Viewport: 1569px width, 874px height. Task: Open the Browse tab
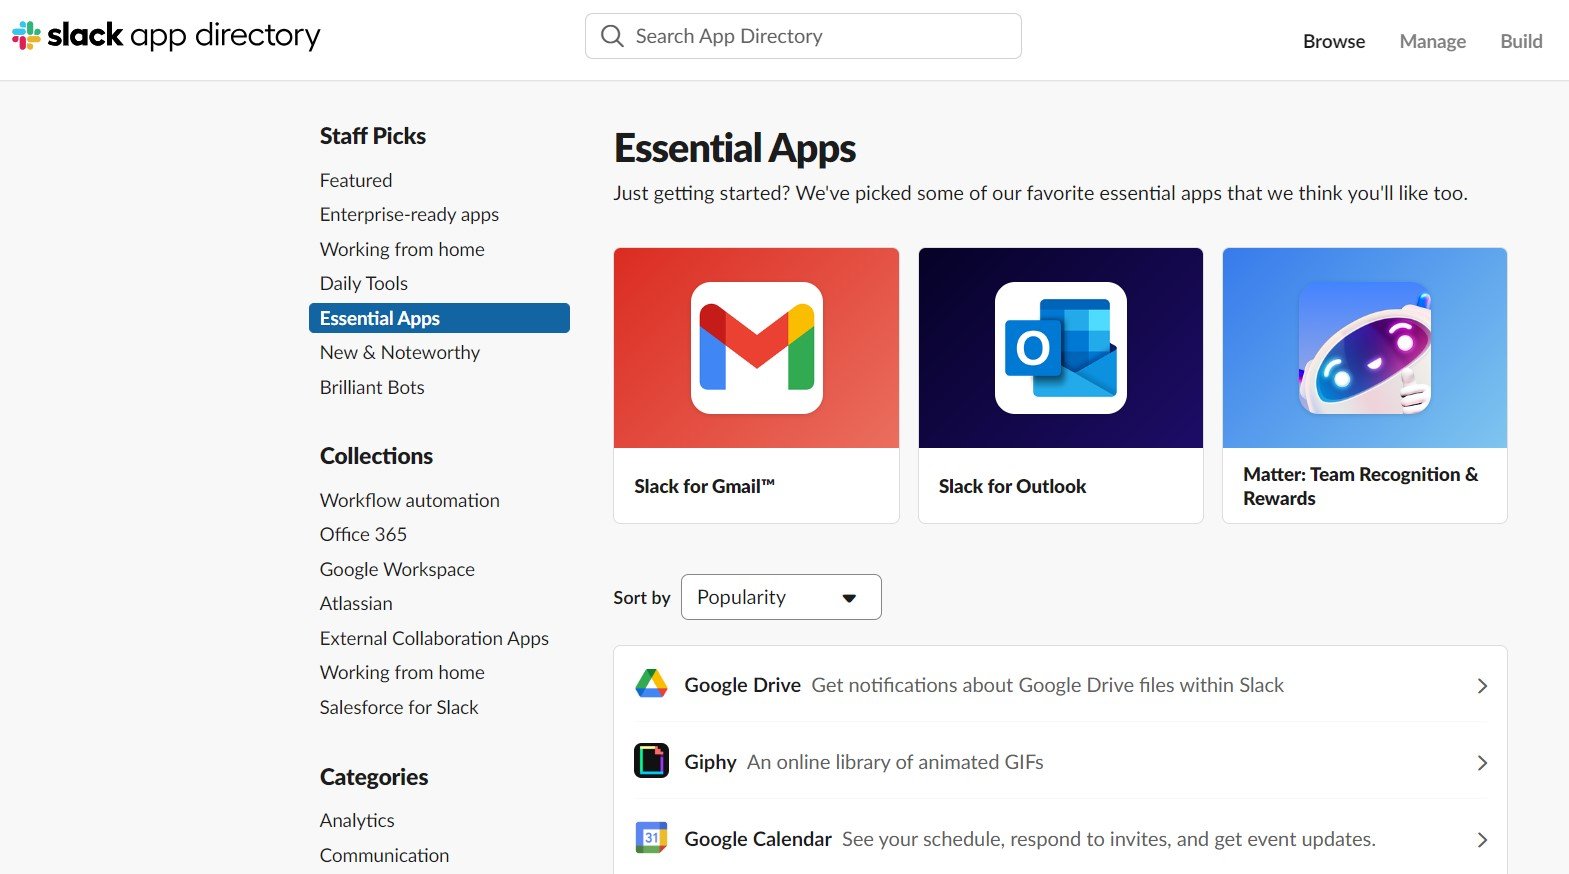point(1333,41)
